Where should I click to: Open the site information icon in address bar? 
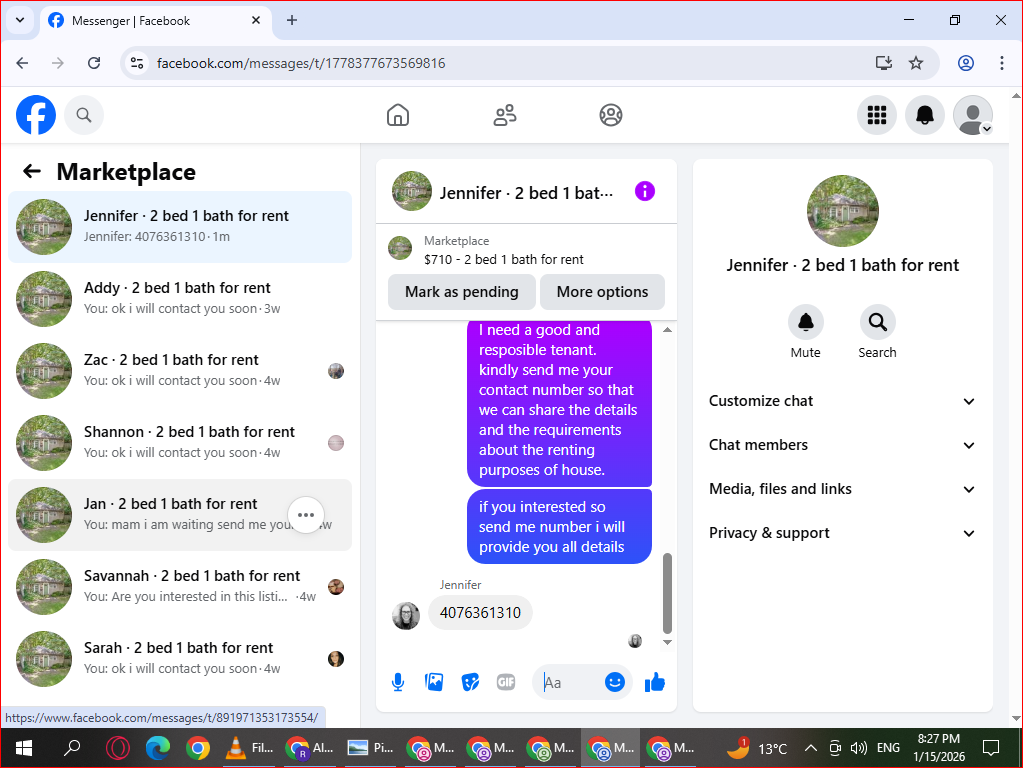(137, 63)
